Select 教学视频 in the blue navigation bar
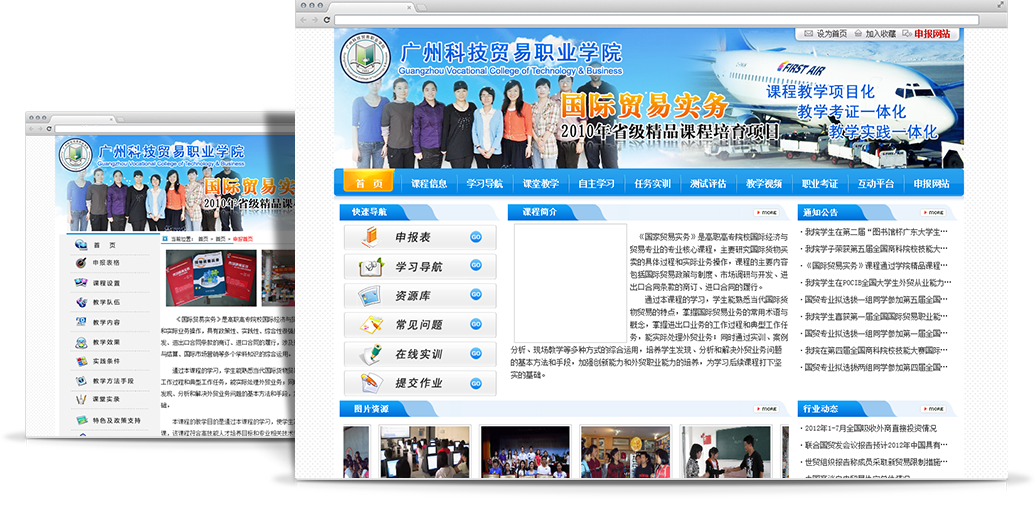 (x=764, y=184)
